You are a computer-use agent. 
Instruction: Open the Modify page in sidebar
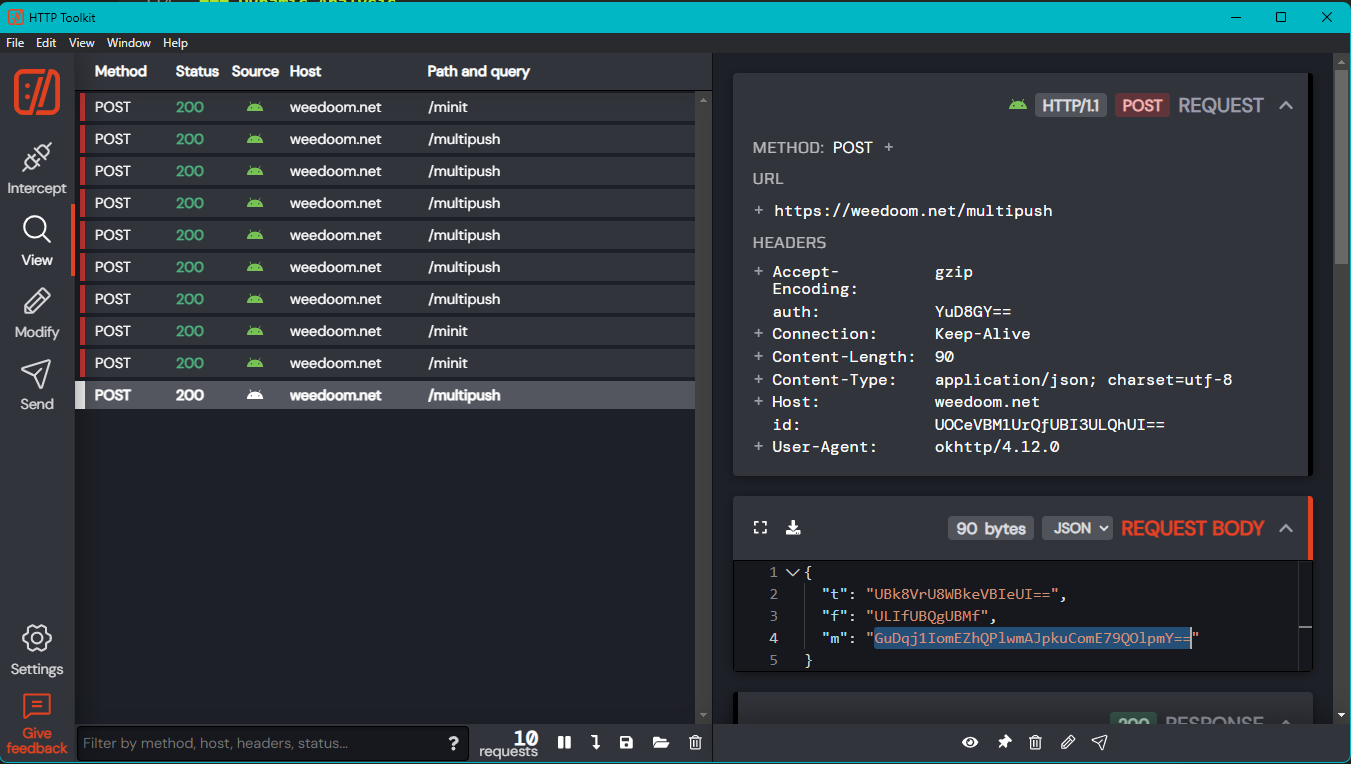pos(37,313)
